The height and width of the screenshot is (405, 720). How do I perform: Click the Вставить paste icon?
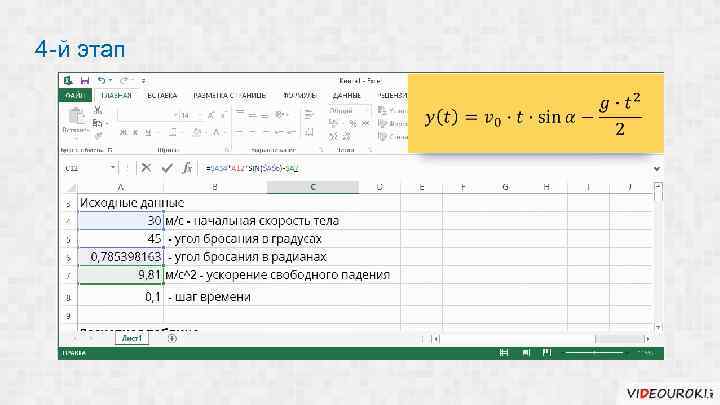pos(76,116)
